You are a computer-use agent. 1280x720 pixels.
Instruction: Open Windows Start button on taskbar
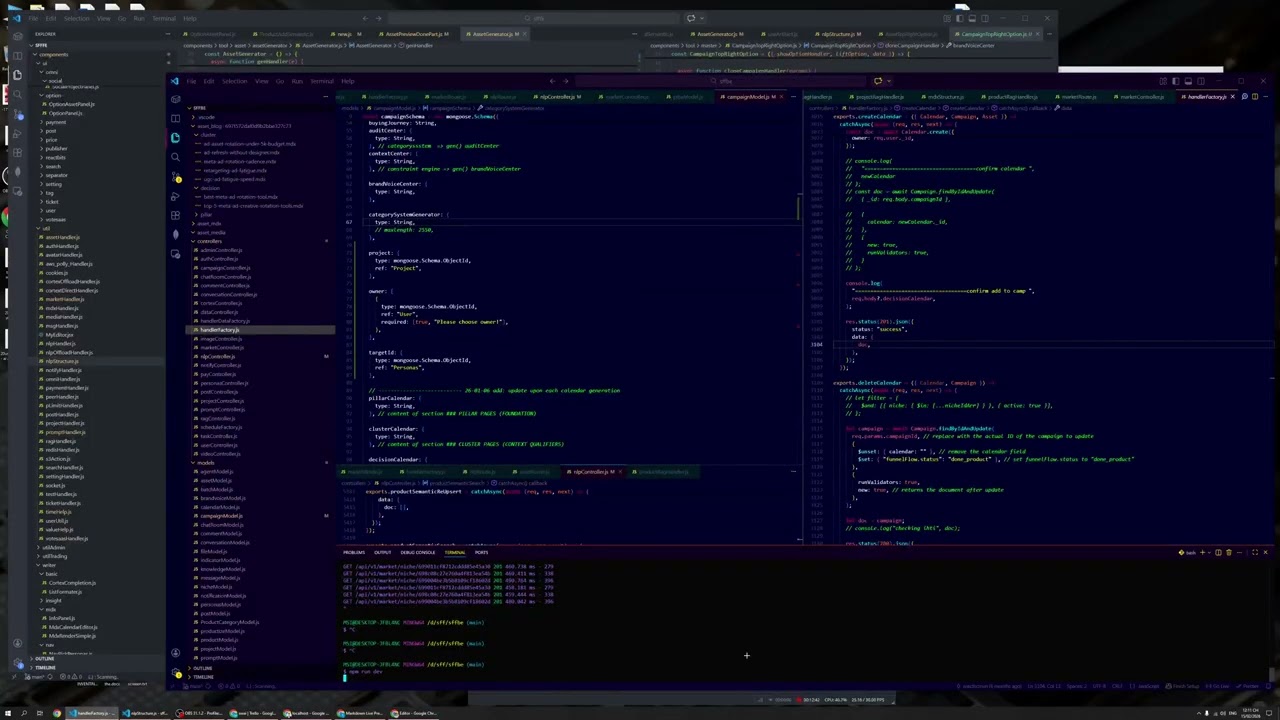point(9,713)
